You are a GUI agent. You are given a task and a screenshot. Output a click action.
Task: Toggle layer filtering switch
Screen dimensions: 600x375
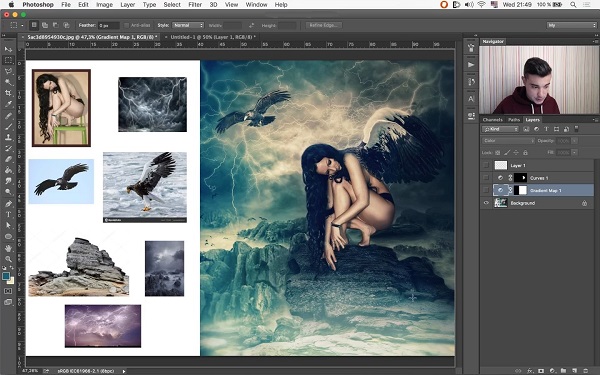pyautogui.click(x=577, y=129)
